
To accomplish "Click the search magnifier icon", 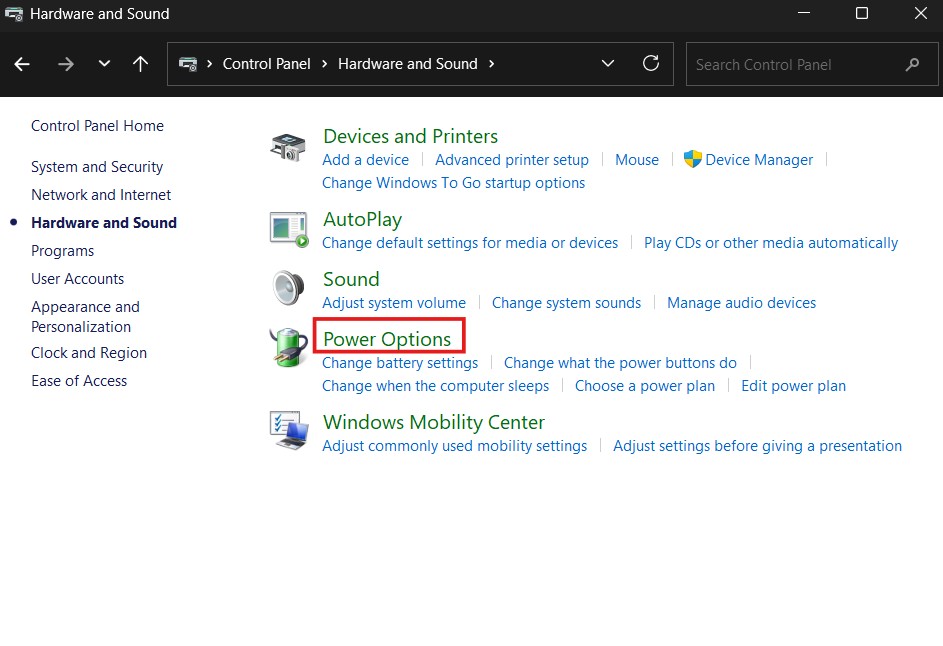I will click(912, 64).
